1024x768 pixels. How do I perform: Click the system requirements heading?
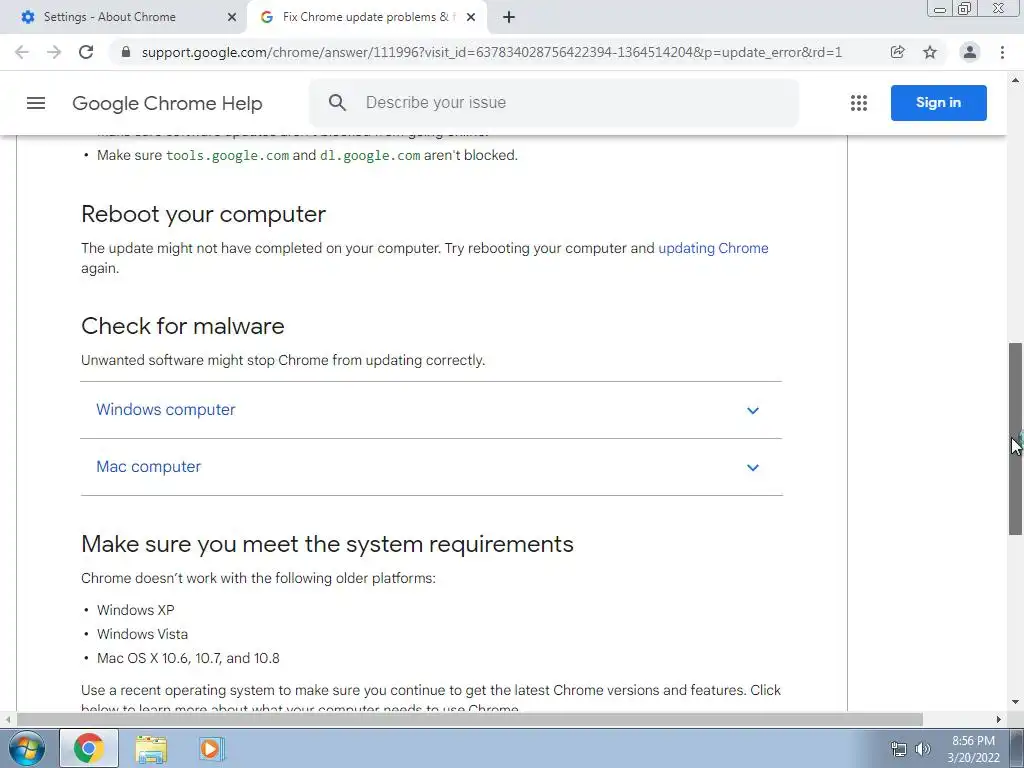pyautogui.click(x=327, y=544)
